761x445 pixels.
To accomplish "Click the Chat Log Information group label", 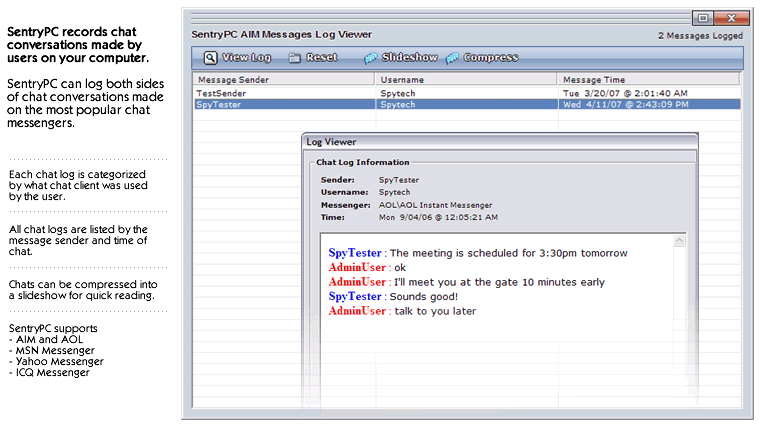I will pos(363,162).
